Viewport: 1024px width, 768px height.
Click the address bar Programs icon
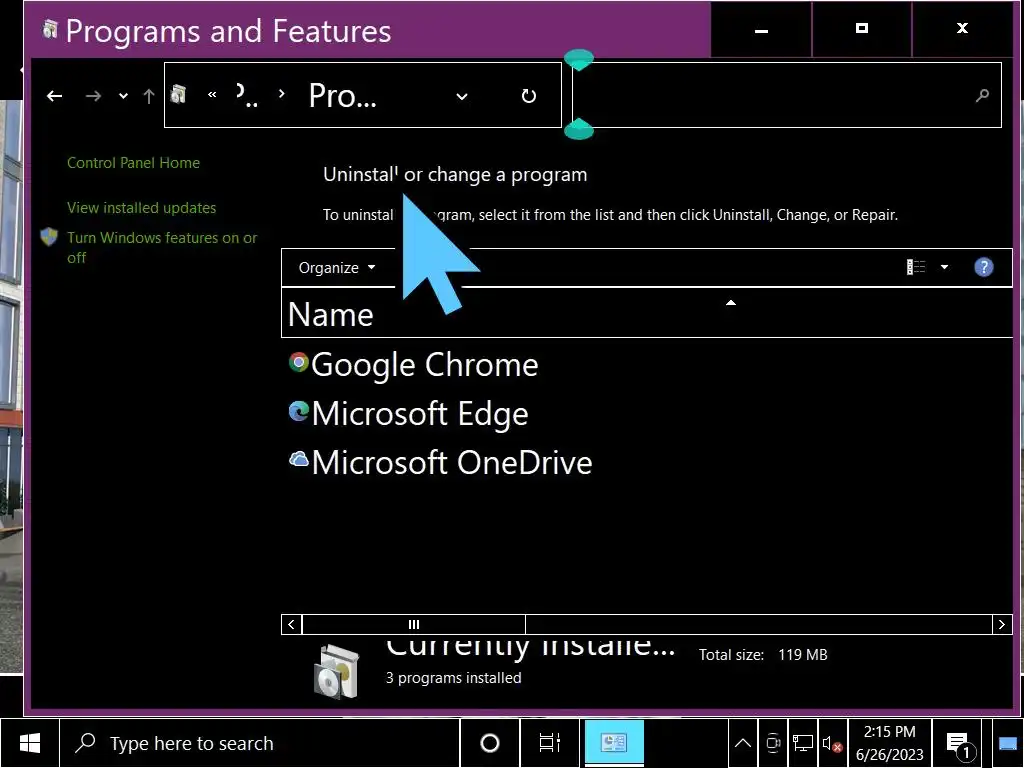pyautogui.click(x=178, y=95)
